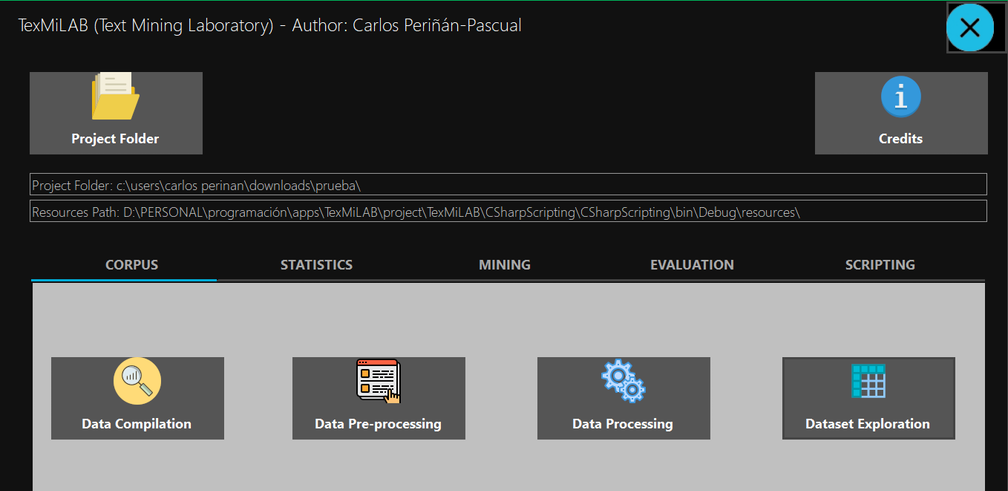
Task: Click the Resources Path text field
Action: [508, 212]
